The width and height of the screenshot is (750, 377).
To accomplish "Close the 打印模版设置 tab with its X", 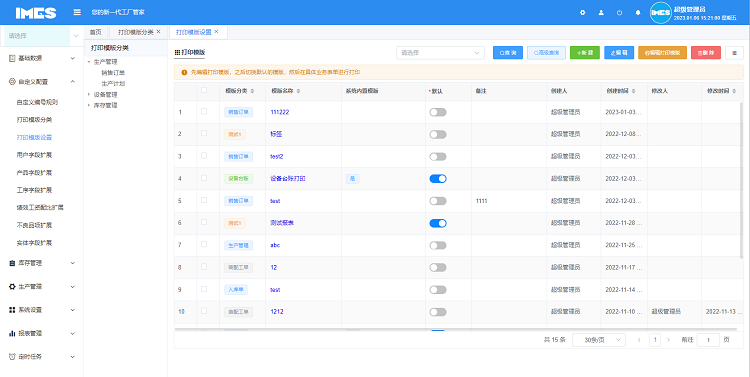I will coord(216,32).
